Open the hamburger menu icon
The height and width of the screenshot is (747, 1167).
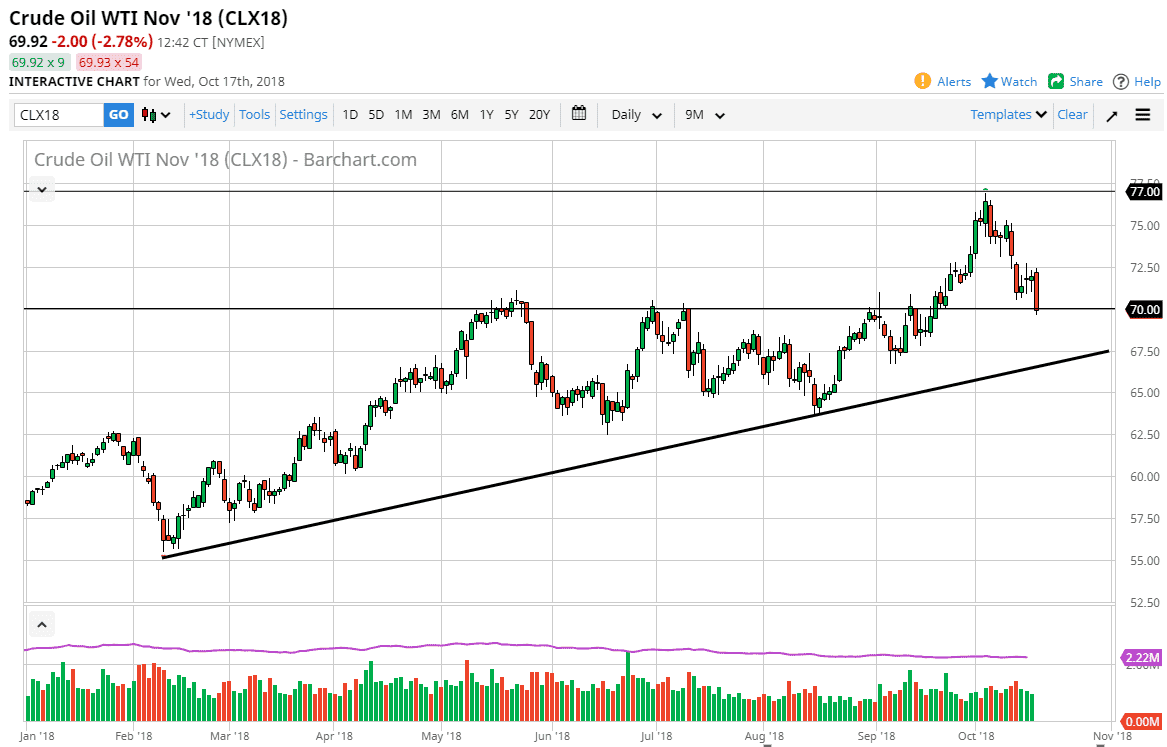click(1142, 115)
